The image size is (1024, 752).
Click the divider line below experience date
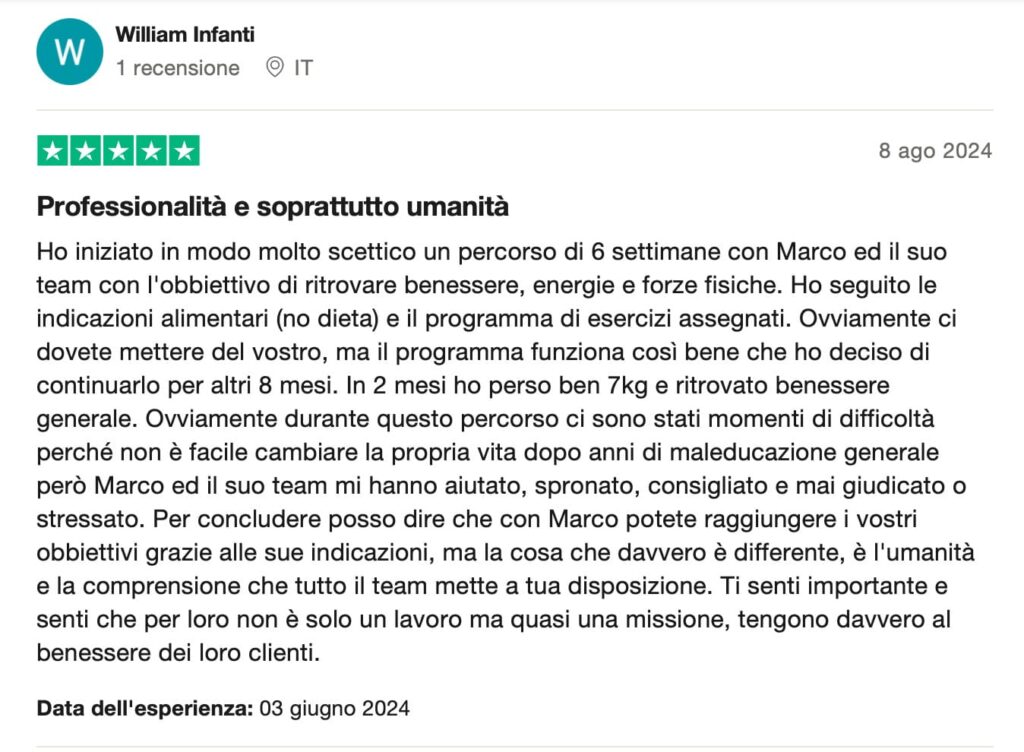515,747
